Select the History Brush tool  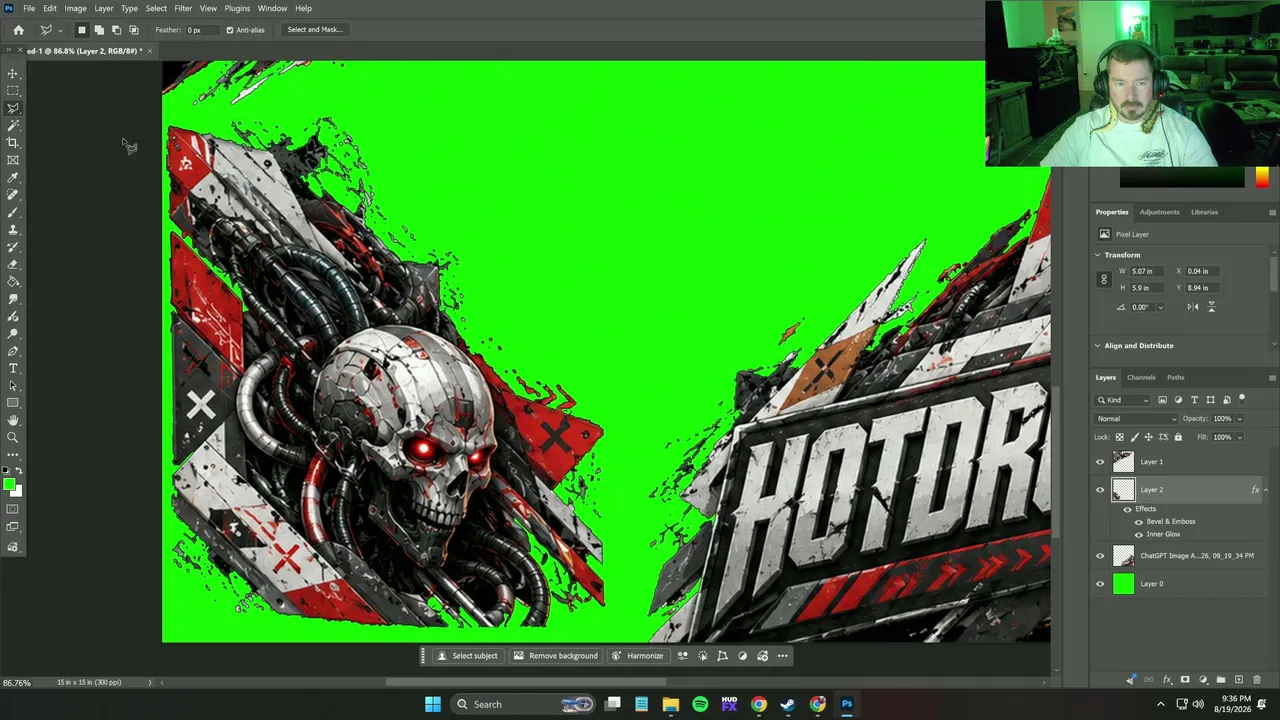(13, 247)
